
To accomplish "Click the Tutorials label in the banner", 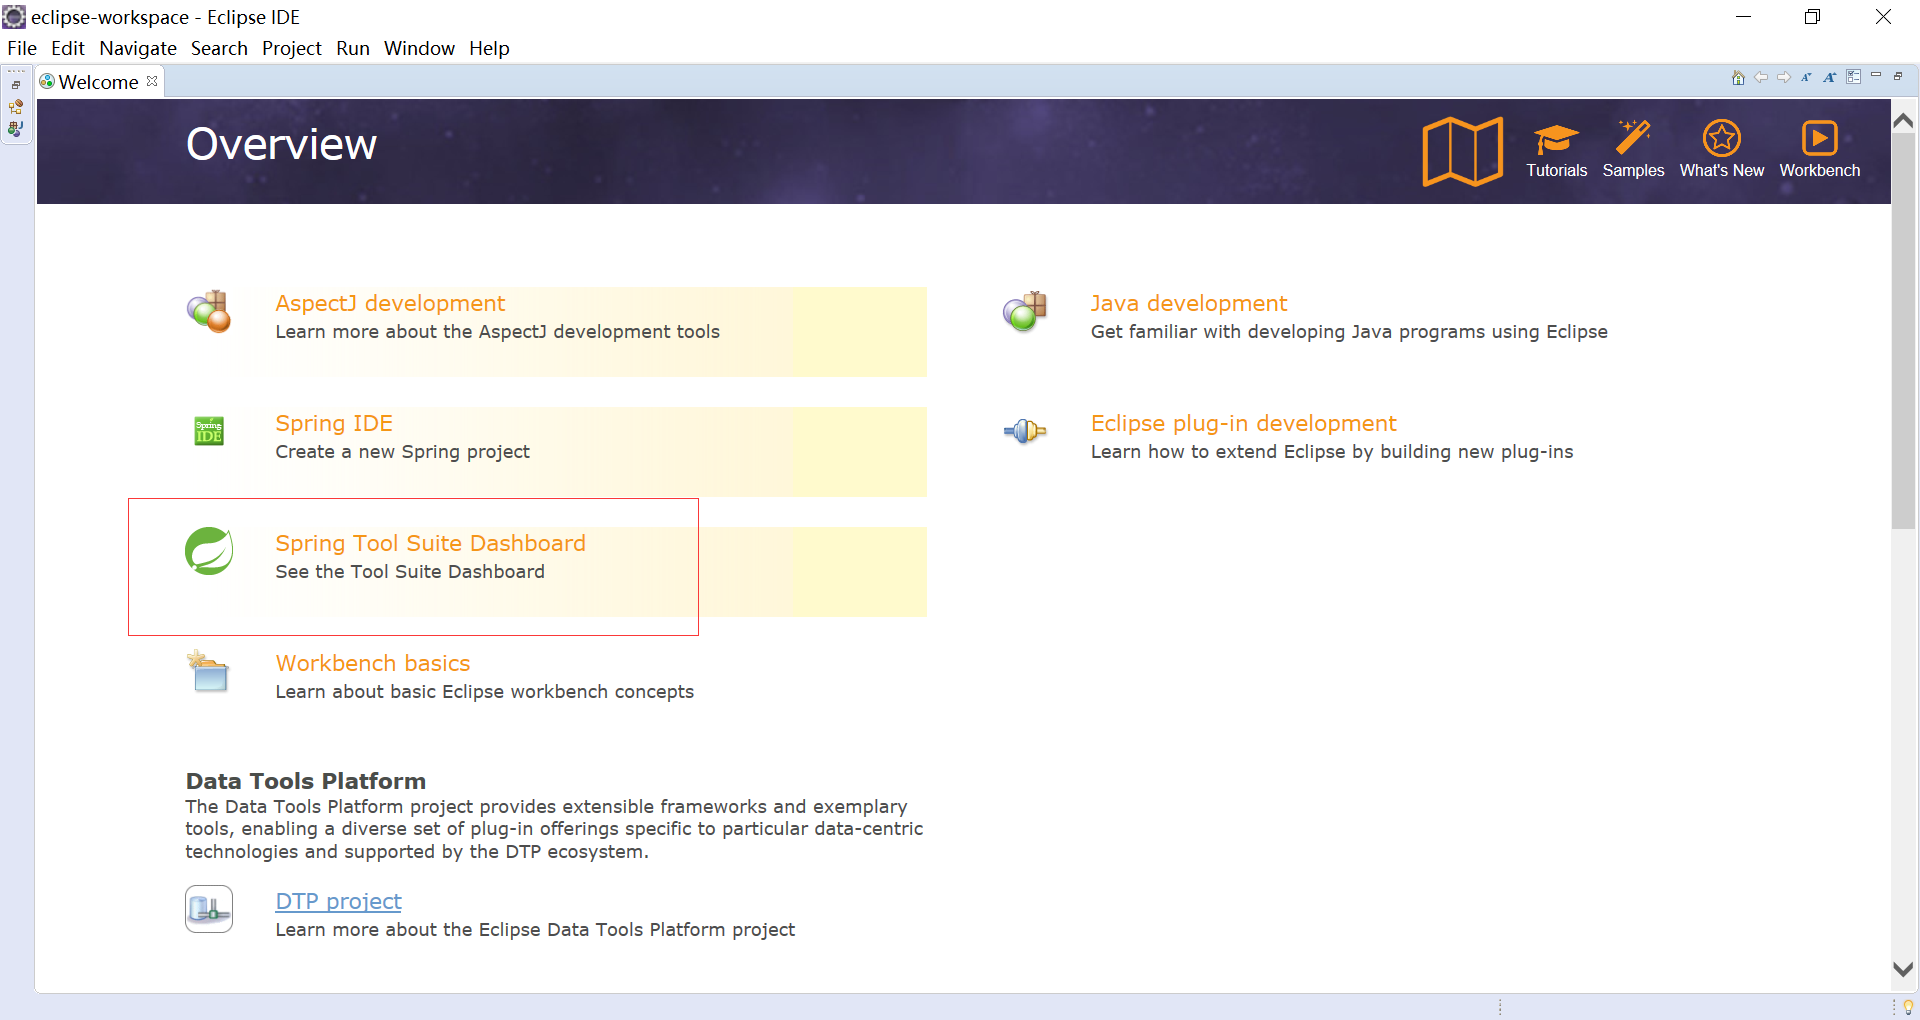I will point(1556,170).
